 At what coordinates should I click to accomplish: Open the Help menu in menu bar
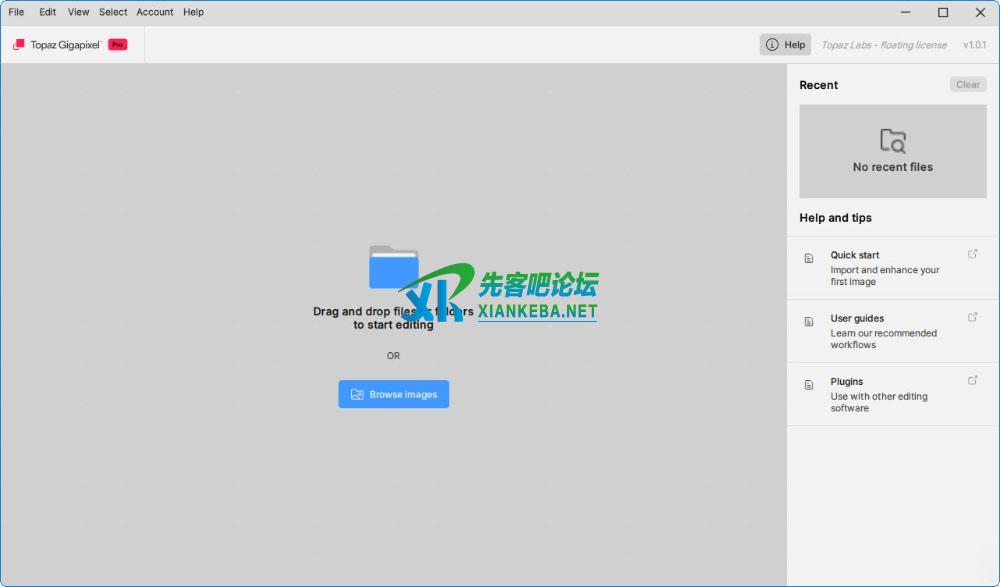coord(193,12)
